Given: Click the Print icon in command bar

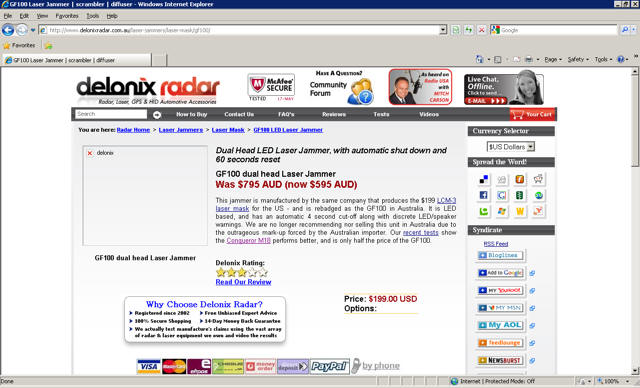Looking at the screenshot, I should click(x=529, y=60).
